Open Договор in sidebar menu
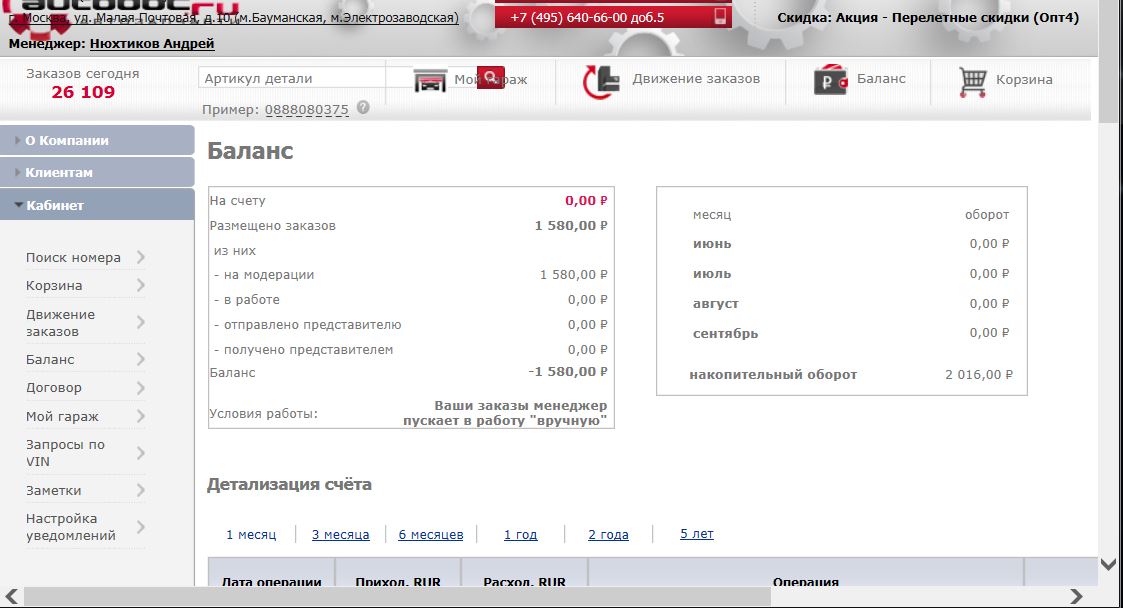1123x608 pixels. coord(54,388)
